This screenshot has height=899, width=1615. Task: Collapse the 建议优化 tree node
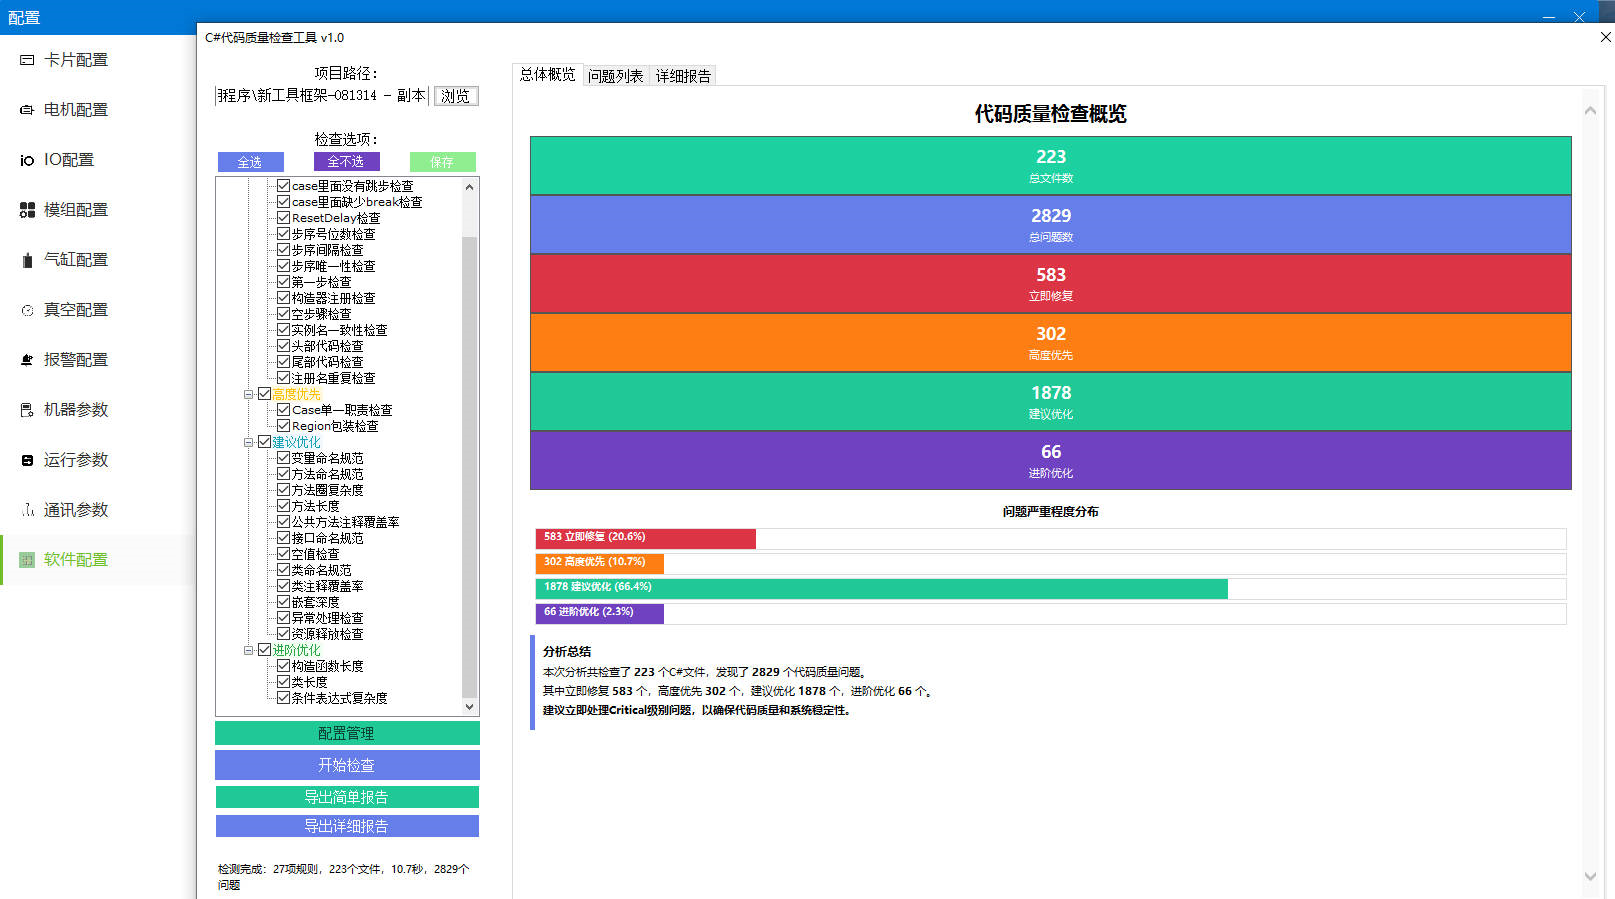pyautogui.click(x=249, y=442)
